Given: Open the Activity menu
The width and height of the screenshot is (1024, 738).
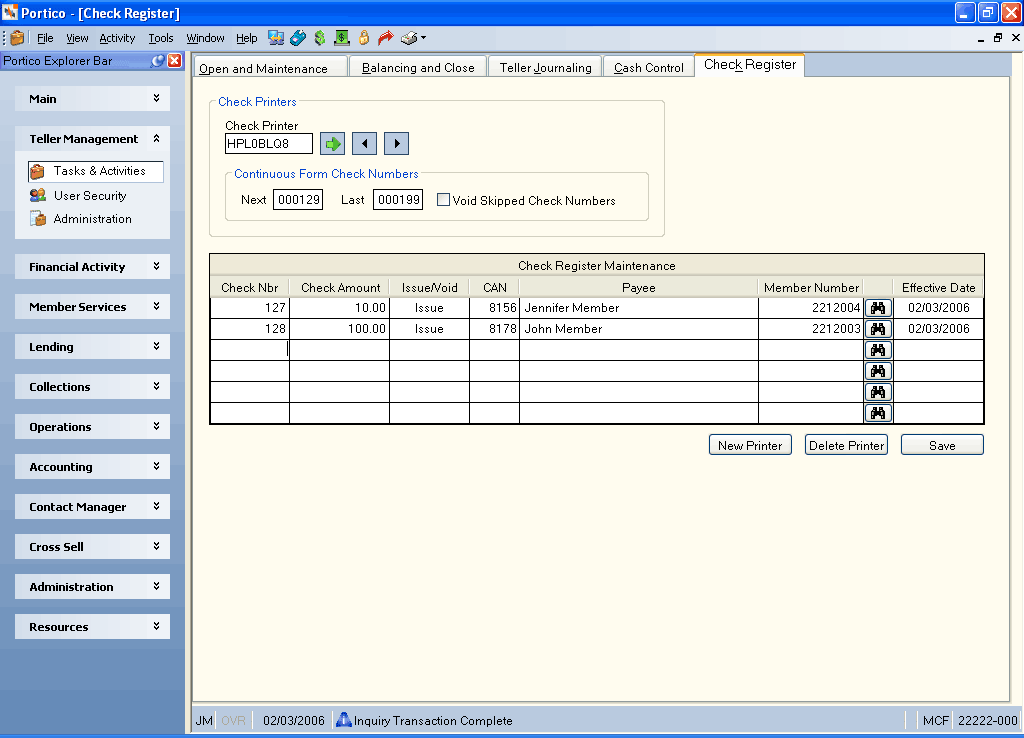Looking at the screenshot, I should pyautogui.click(x=117, y=38).
